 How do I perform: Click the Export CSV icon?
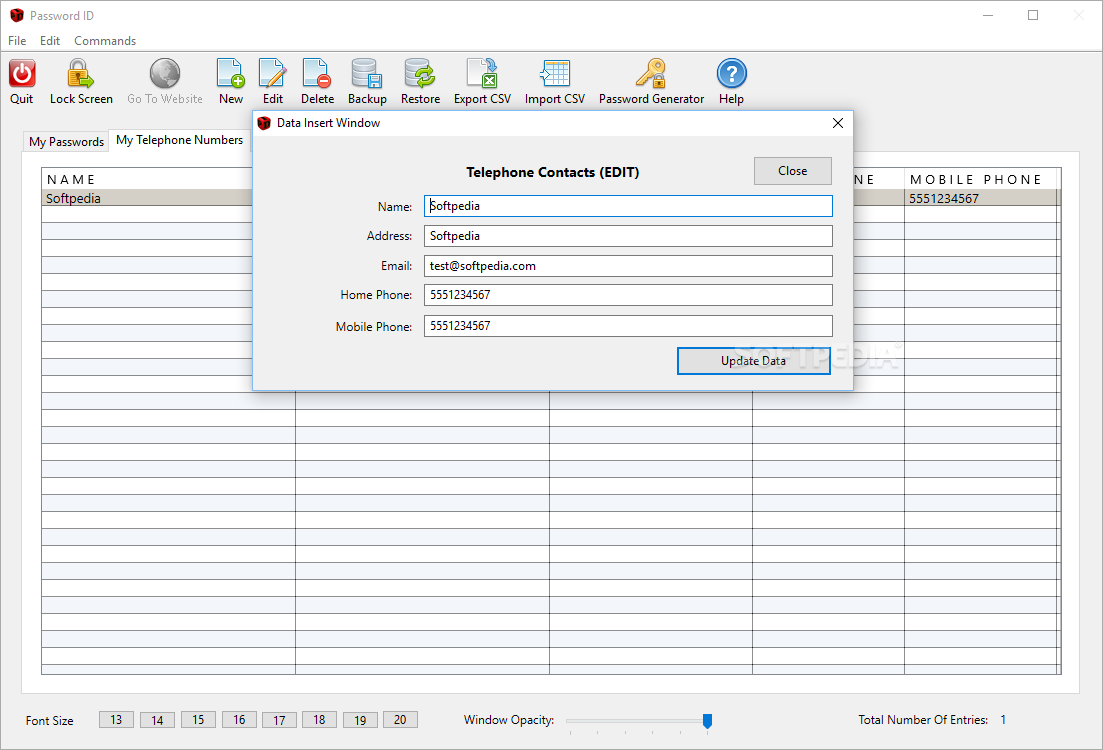[x=482, y=73]
